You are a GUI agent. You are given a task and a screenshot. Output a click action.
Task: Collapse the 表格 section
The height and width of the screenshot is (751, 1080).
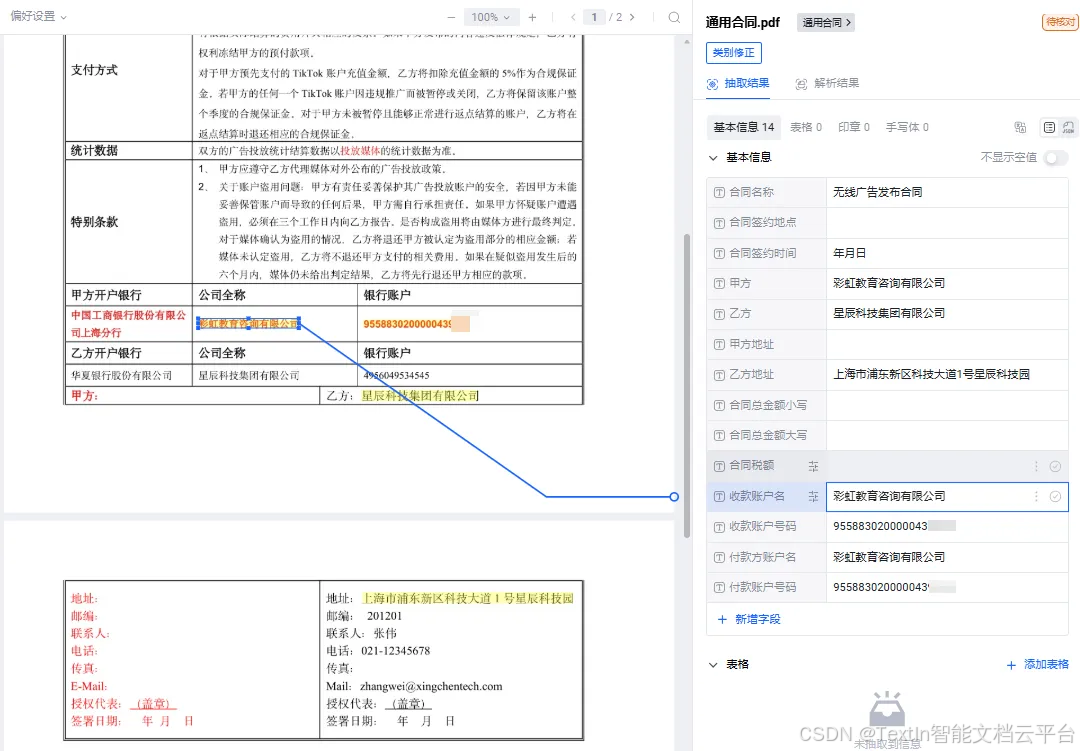click(x=713, y=665)
